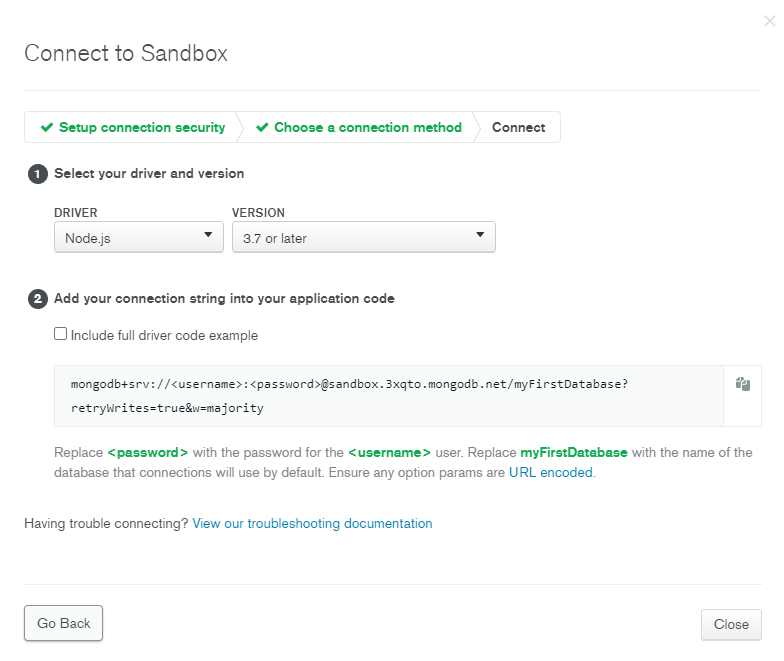This screenshot has height=661, width=784.
Task: Switch to Choose a connection method step
Action: [367, 128]
